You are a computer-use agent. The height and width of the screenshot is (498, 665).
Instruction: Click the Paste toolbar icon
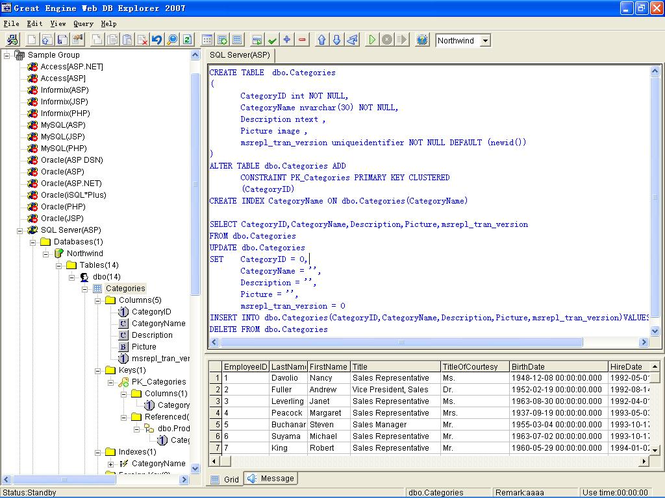(x=127, y=40)
